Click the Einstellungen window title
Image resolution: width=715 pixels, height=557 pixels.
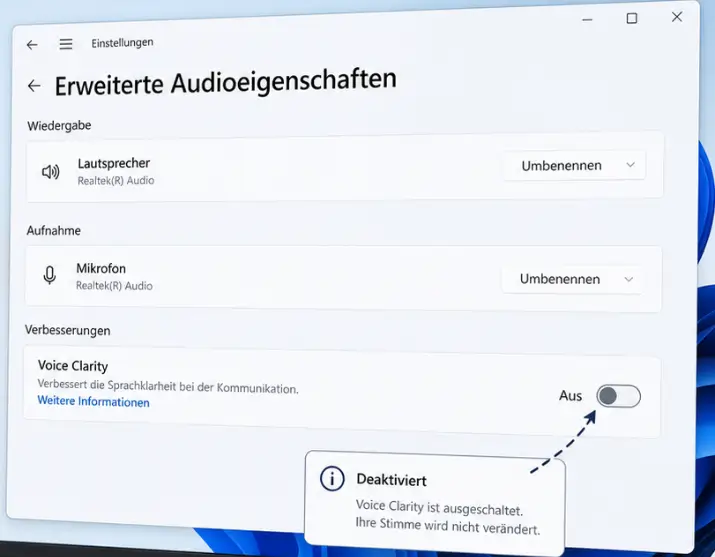click(122, 43)
